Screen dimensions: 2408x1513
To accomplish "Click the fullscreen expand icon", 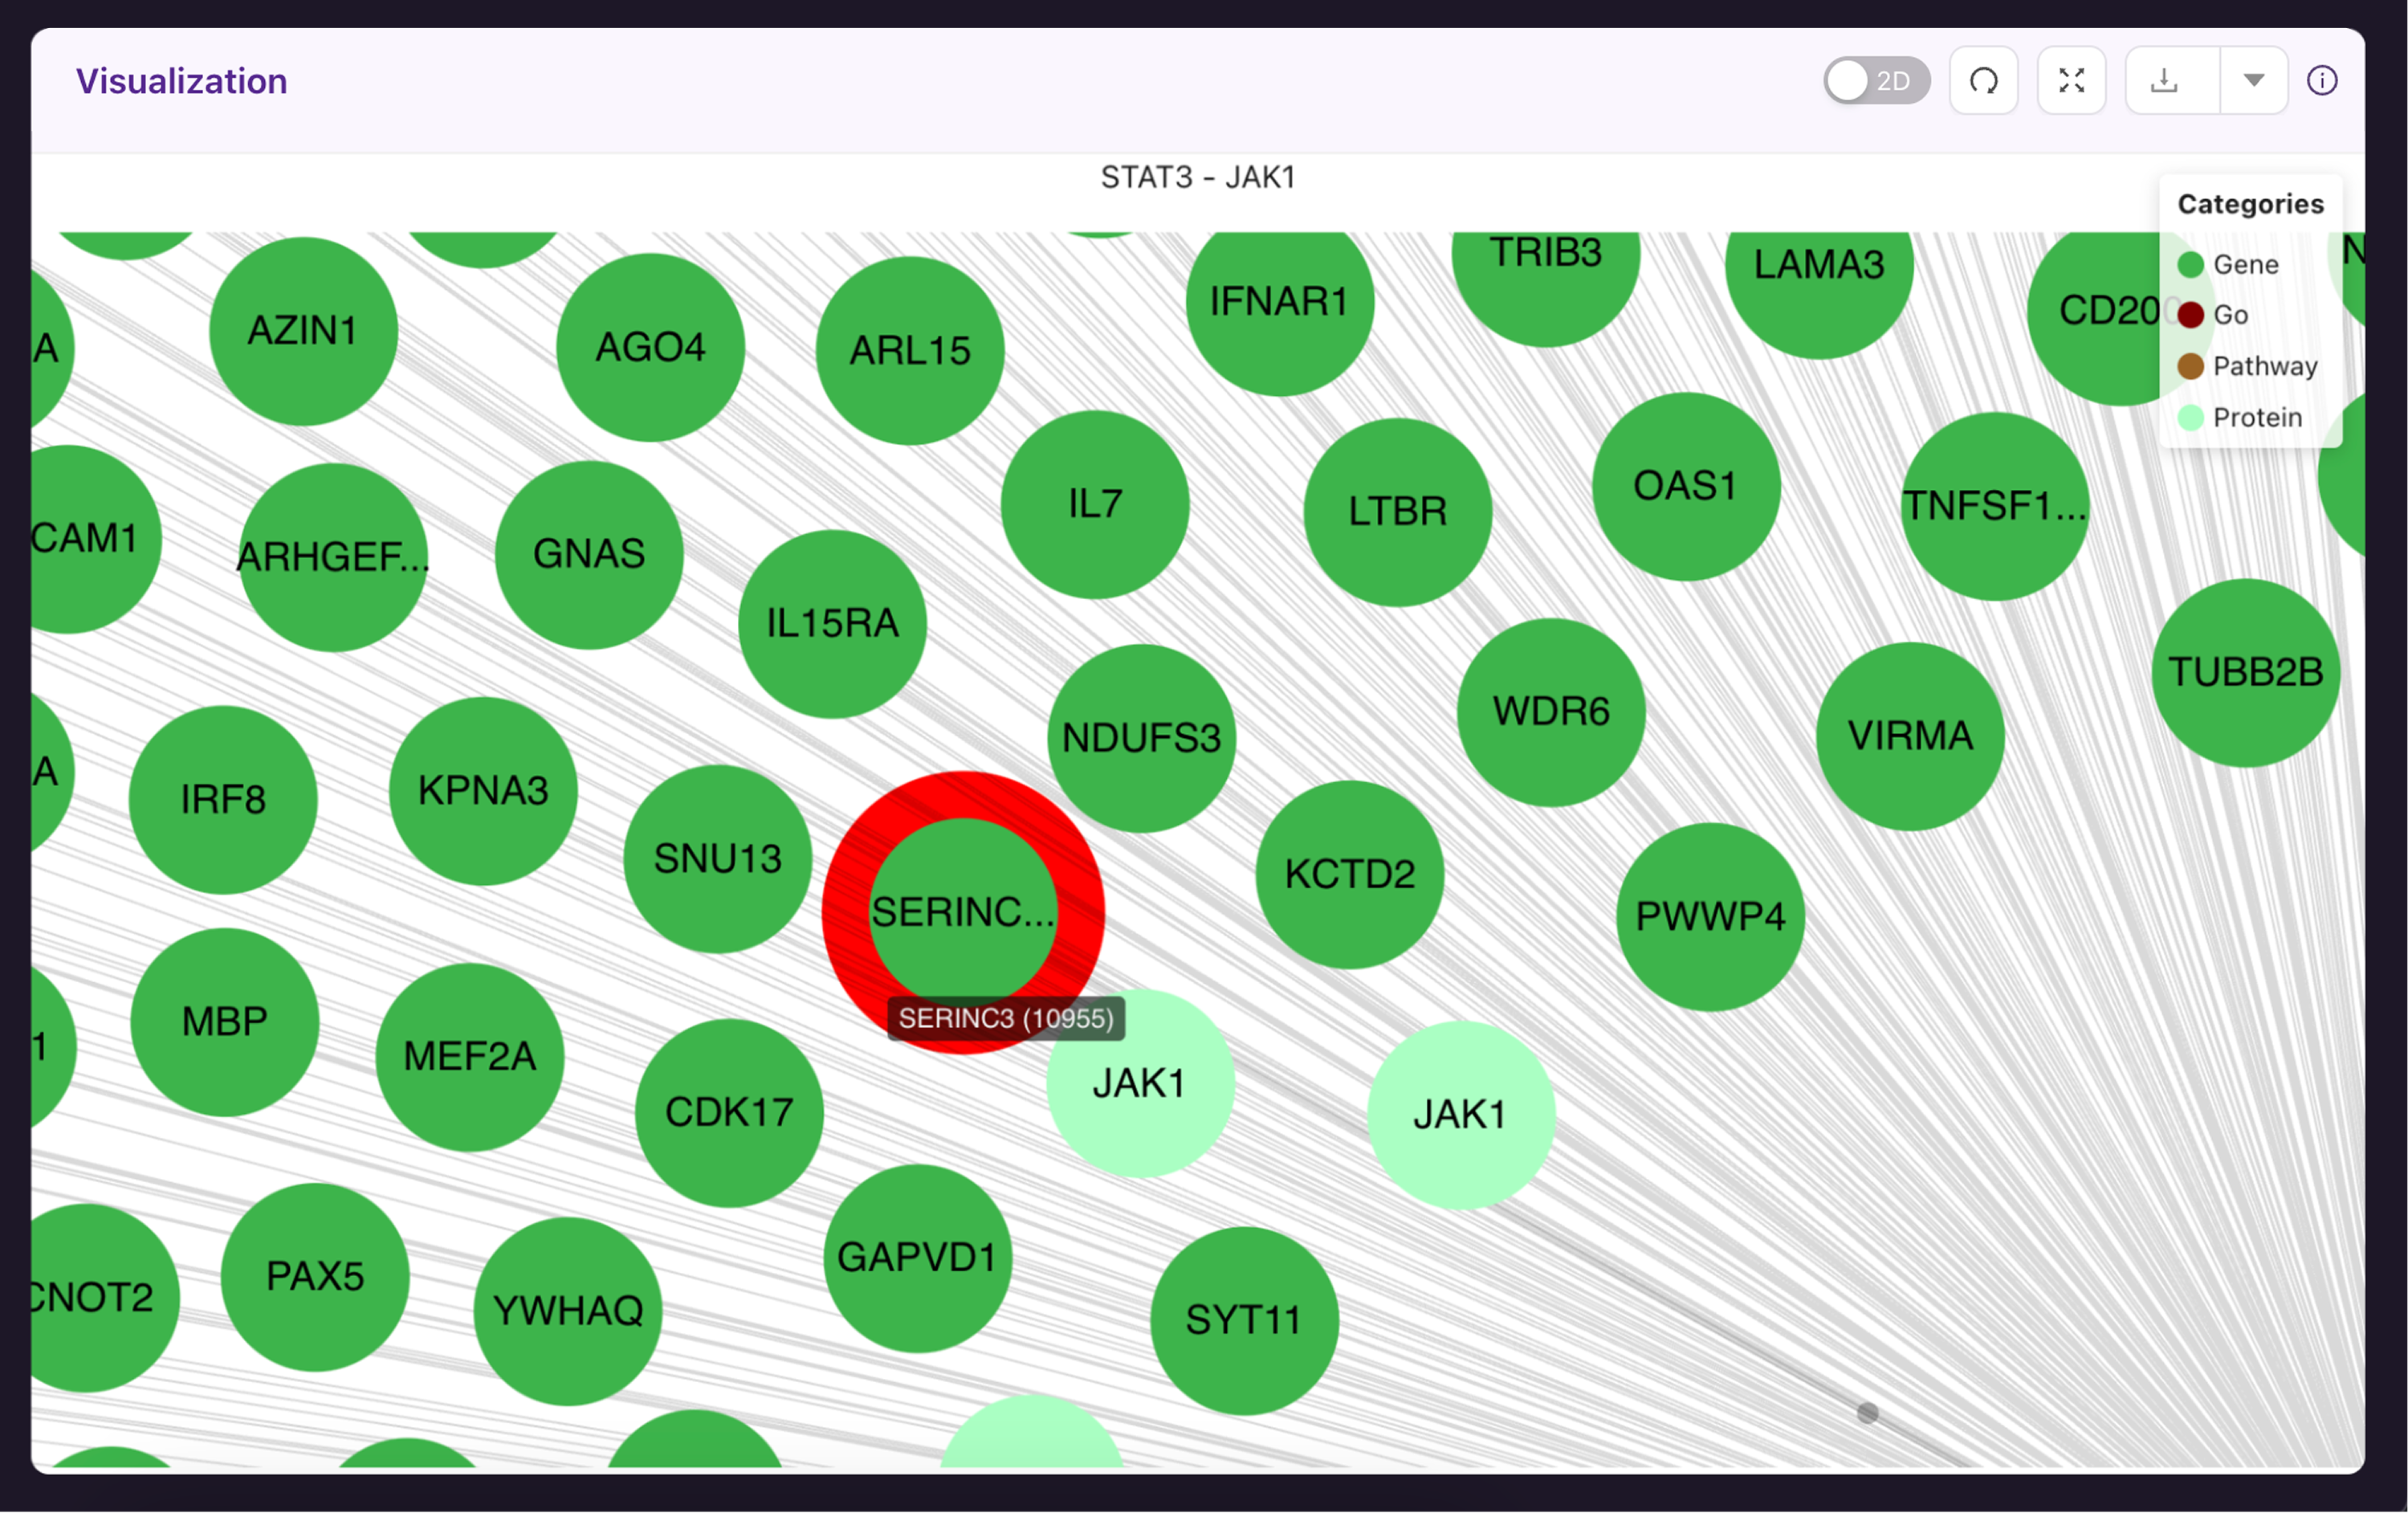I will coord(2071,81).
